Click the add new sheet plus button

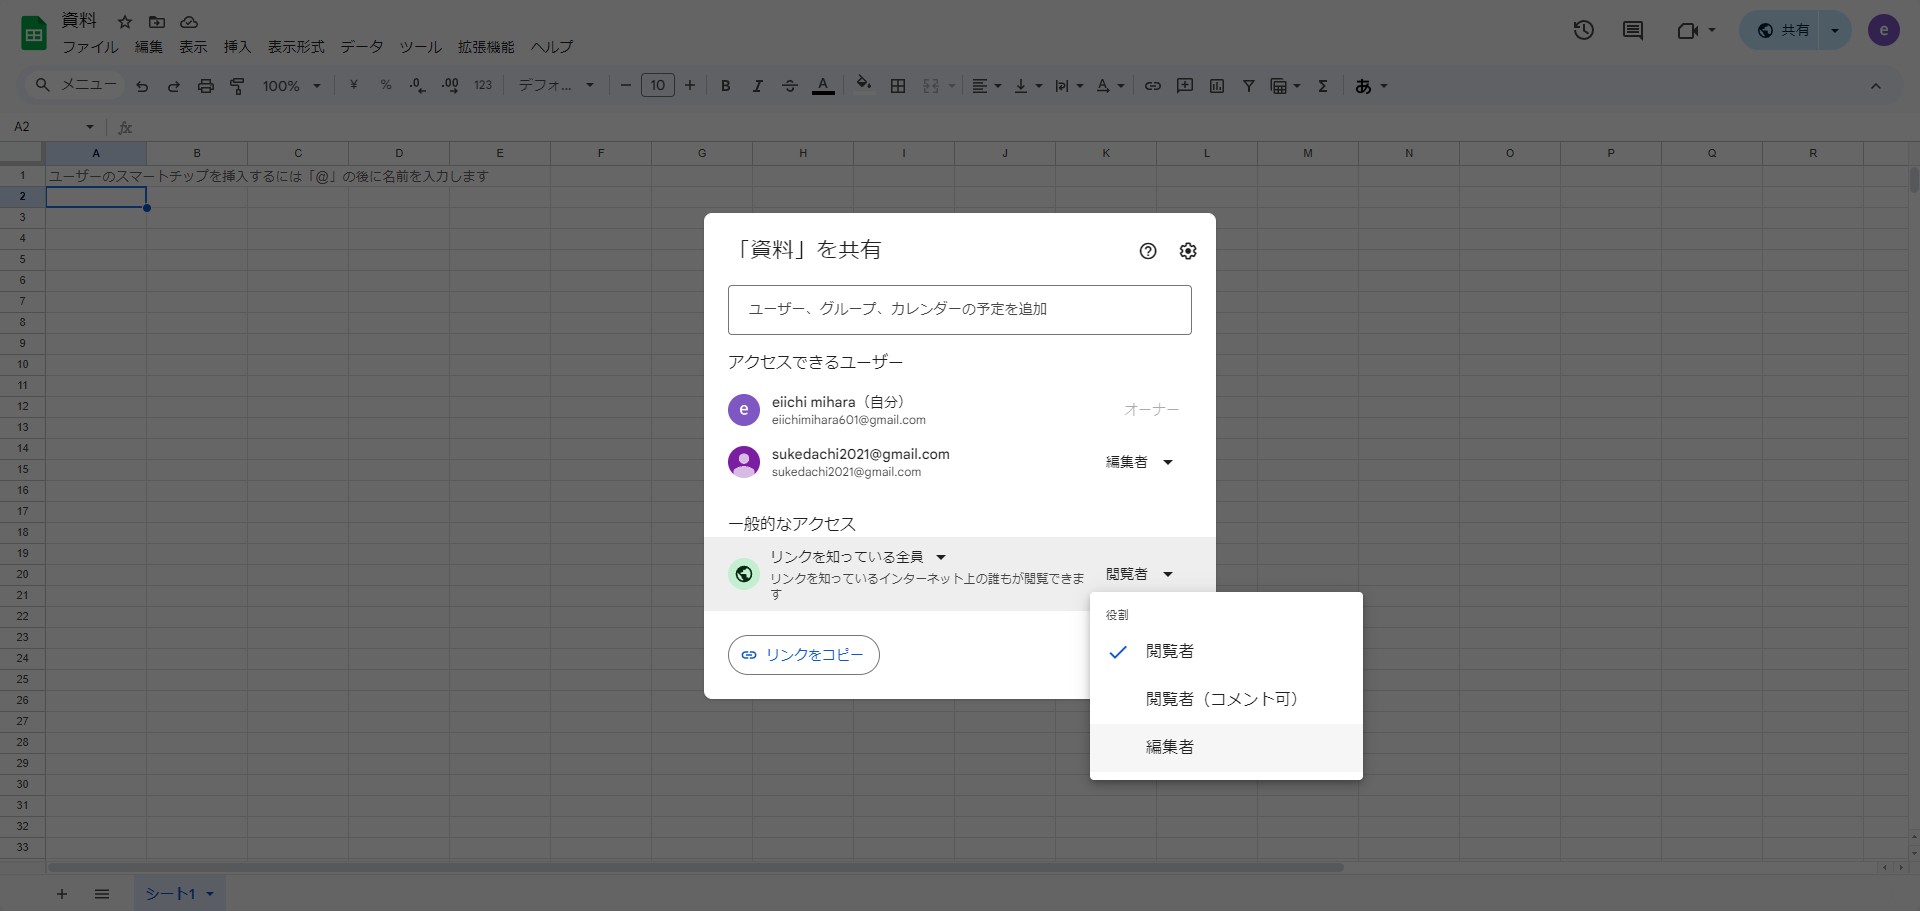62,893
